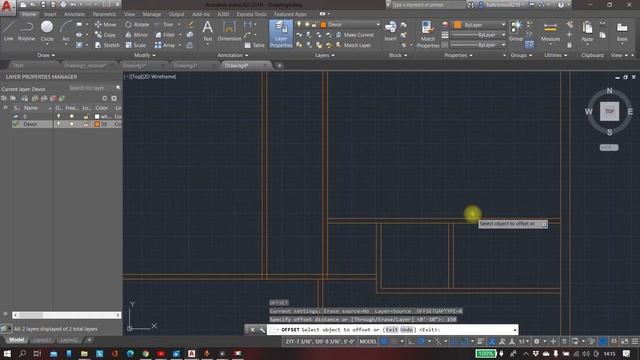Click the layer list horizontal scrollbar
The width and height of the screenshot is (640, 360).
coord(67,315)
